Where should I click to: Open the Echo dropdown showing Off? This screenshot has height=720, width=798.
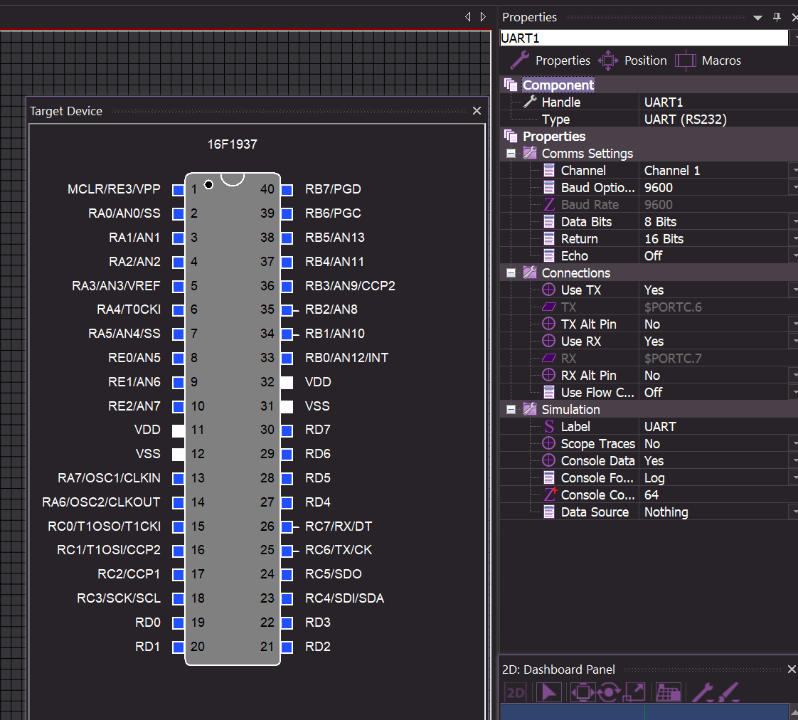794,256
